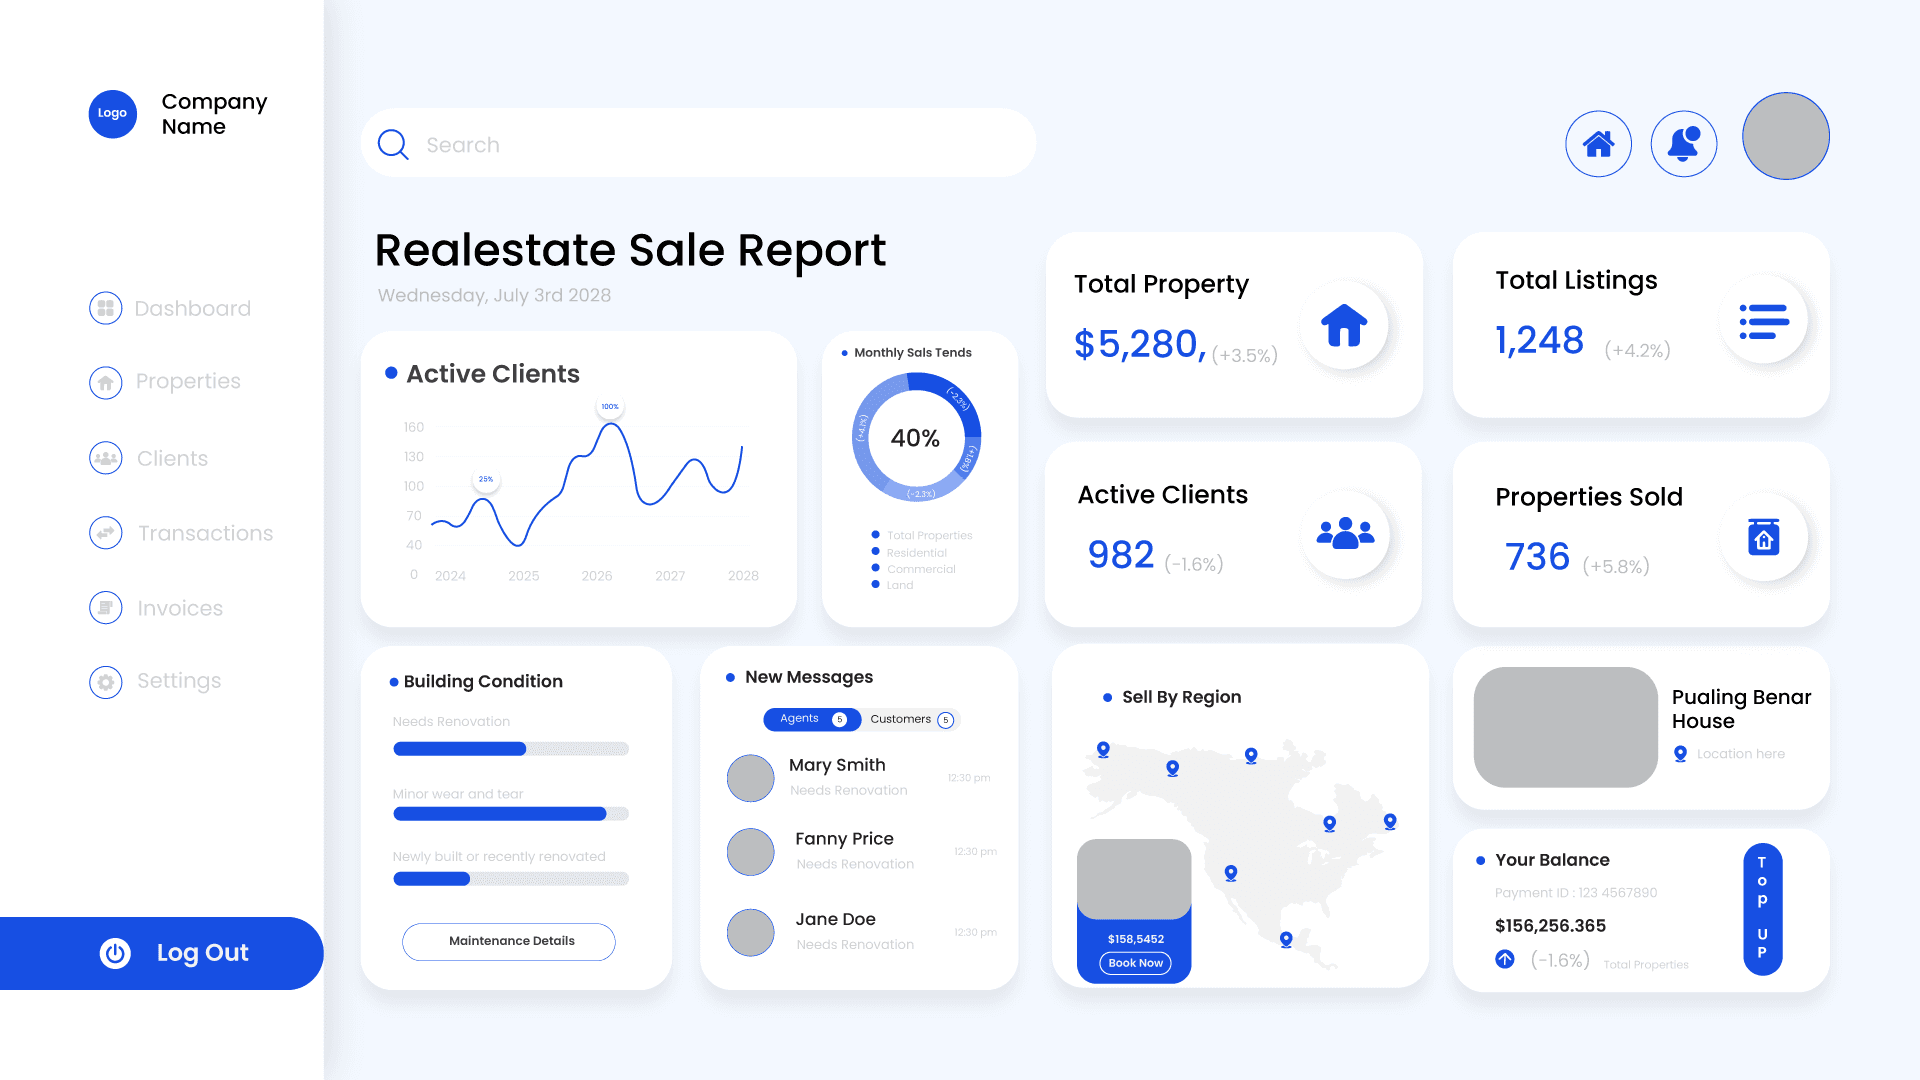
Task: Open notifications bell icon
Action: (x=1683, y=144)
